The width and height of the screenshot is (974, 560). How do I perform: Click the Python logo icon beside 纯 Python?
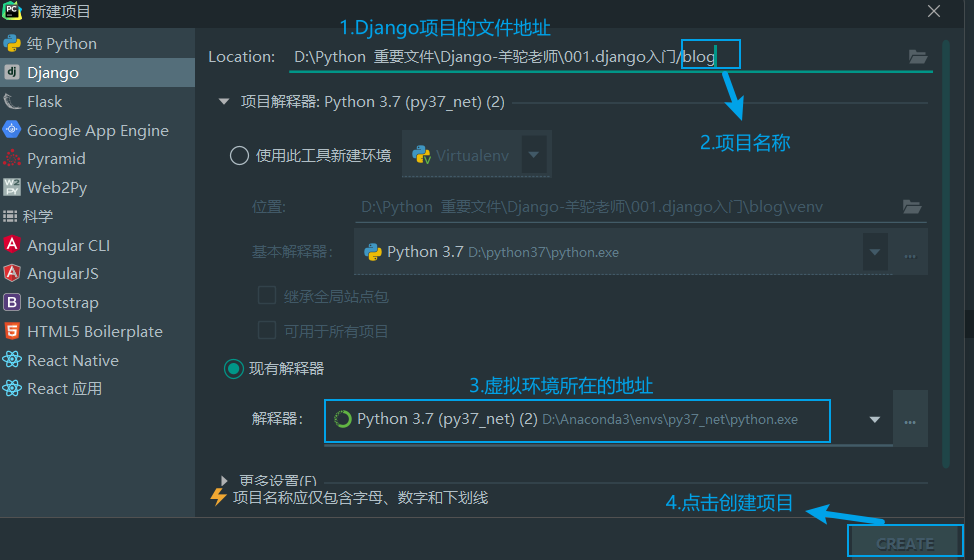(12, 43)
